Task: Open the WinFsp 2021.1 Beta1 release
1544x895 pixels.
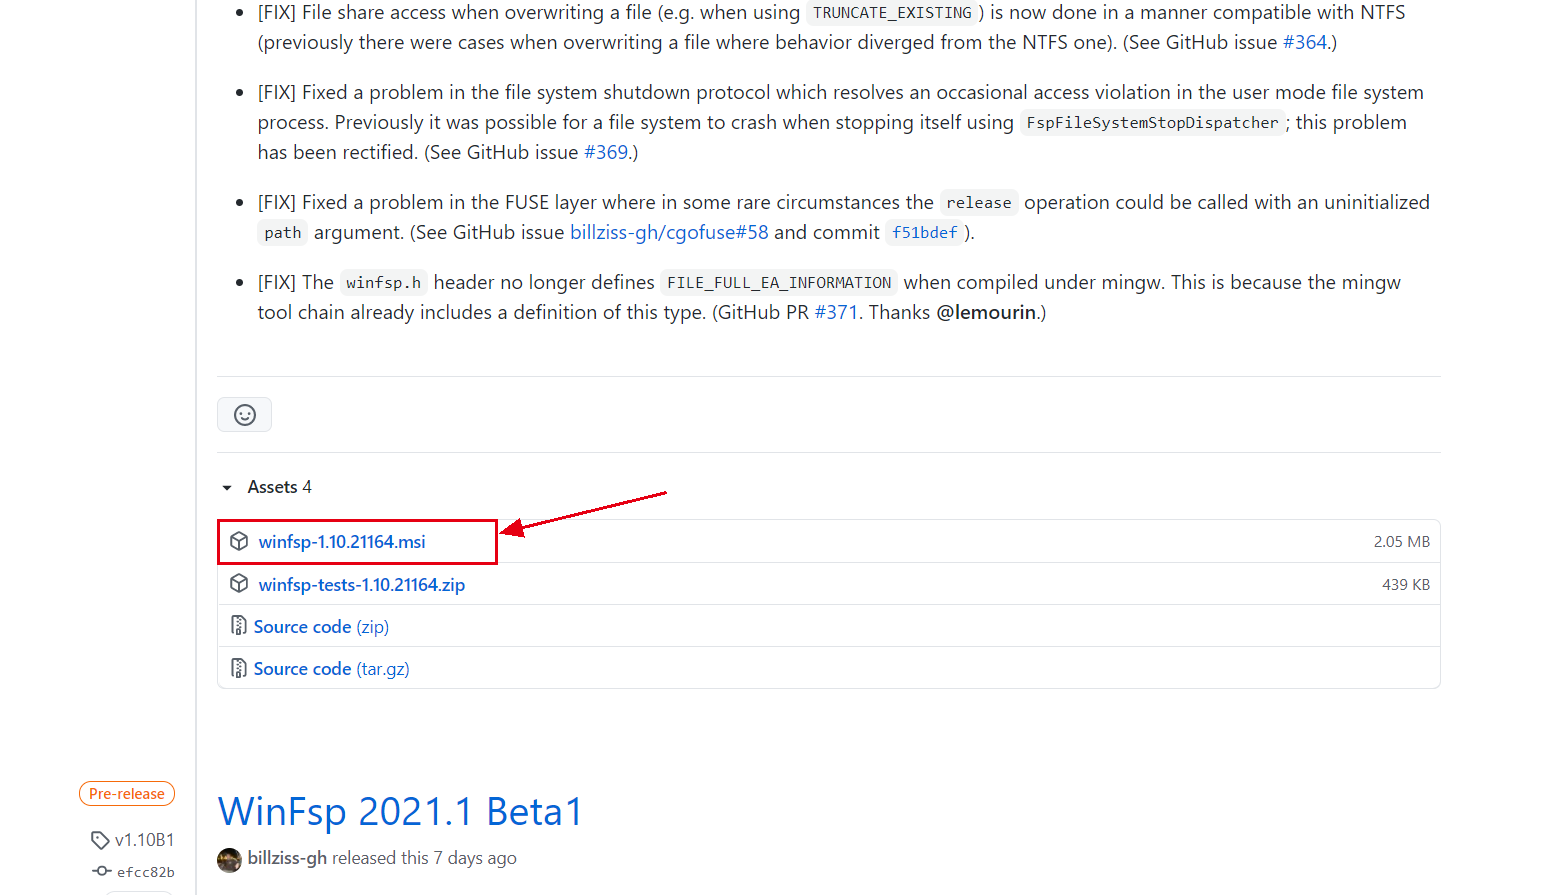Action: pyautogui.click(x=400, y=811)
